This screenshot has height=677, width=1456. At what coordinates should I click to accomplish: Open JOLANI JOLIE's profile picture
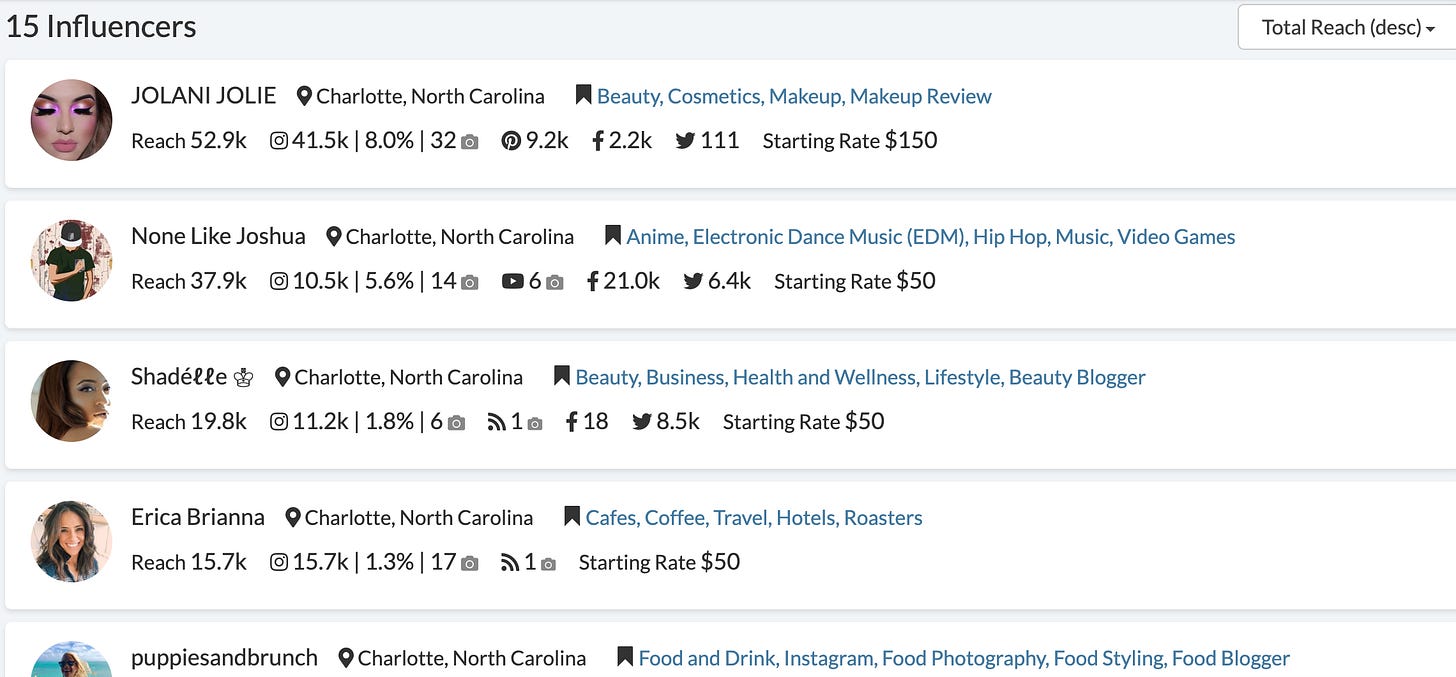[71, 120]
